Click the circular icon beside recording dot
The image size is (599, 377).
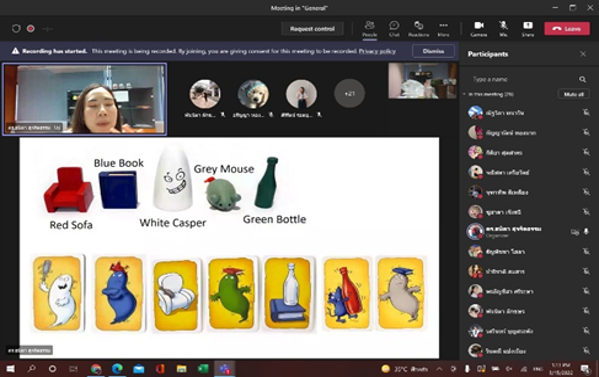pyautogui.click(x=16, y=29)
